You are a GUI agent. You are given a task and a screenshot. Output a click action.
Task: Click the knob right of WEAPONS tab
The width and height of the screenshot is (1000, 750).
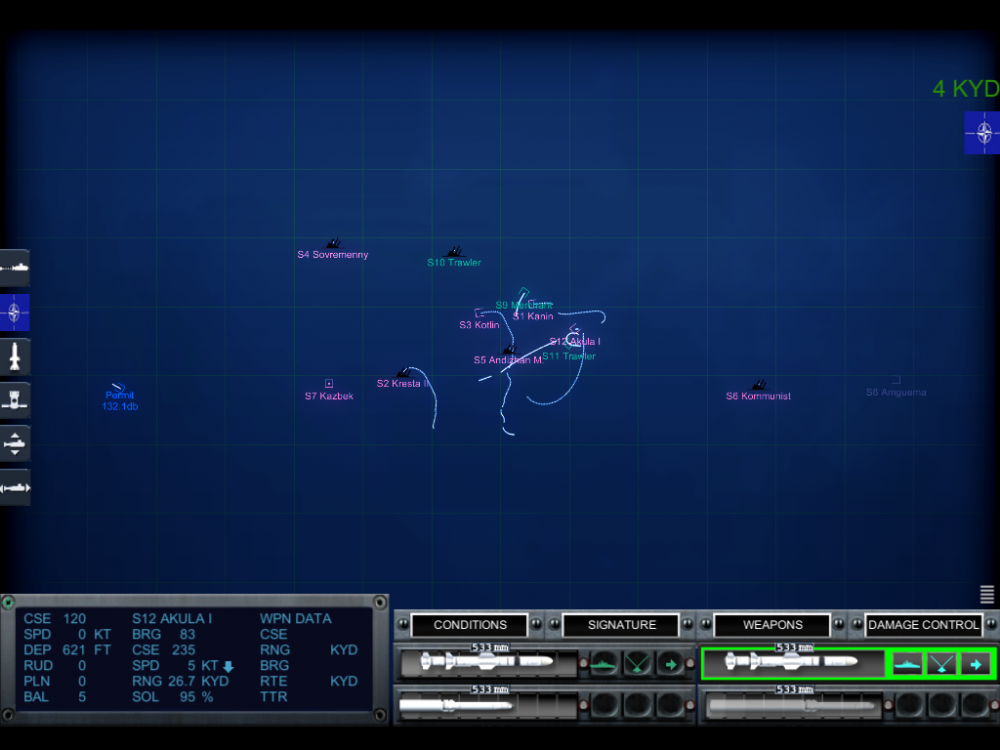tap(839, 624)
